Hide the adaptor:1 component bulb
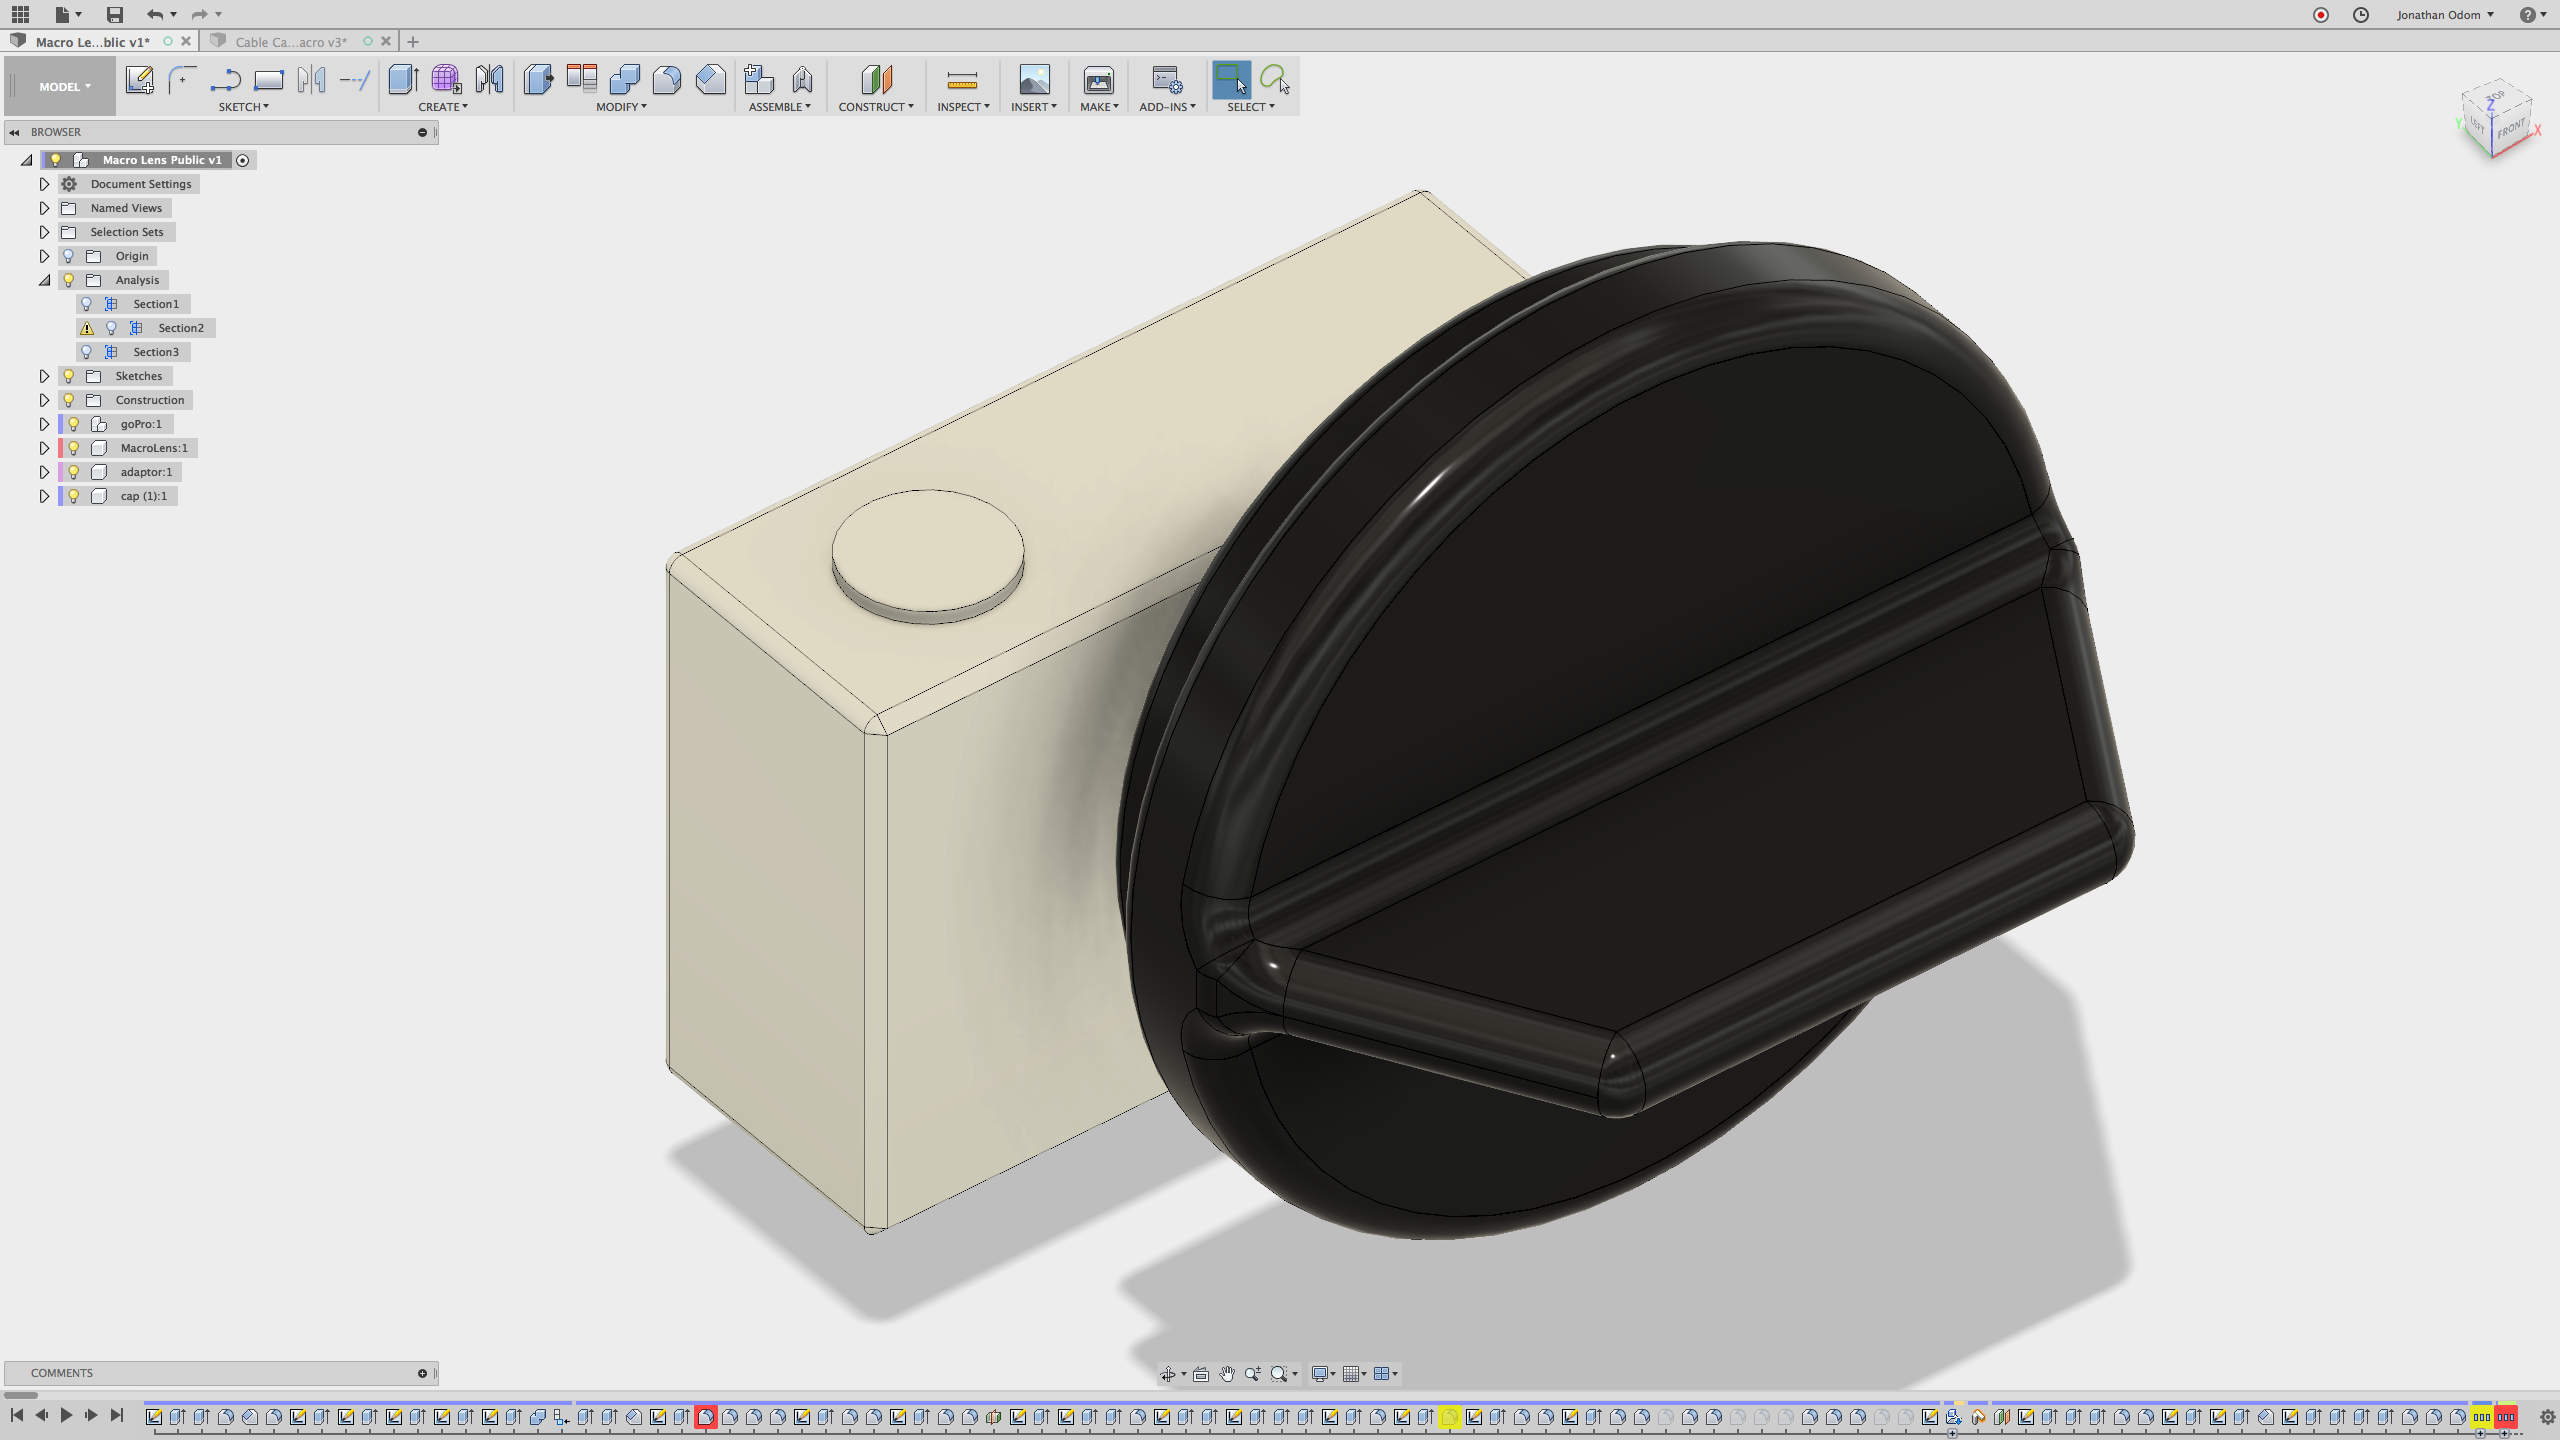Screen dimensions: 2560x1440 [x=73, y=472]
